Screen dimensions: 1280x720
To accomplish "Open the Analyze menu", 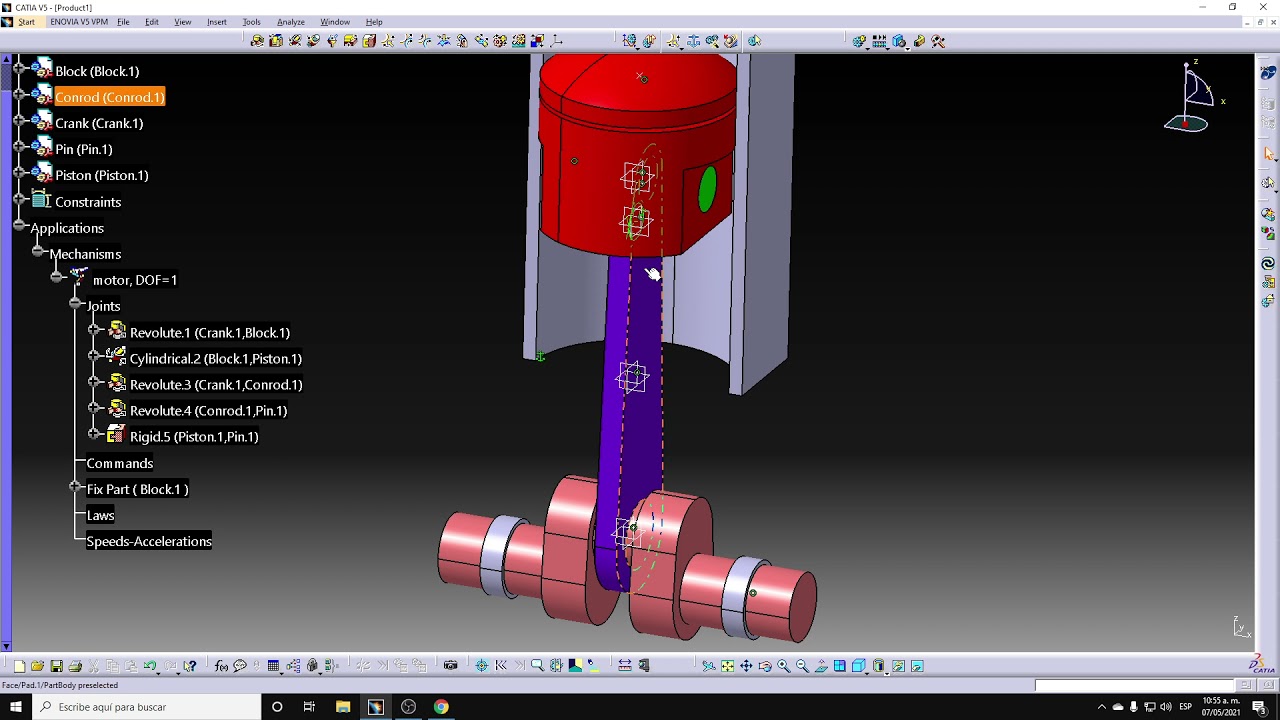I will coord(291,22).
